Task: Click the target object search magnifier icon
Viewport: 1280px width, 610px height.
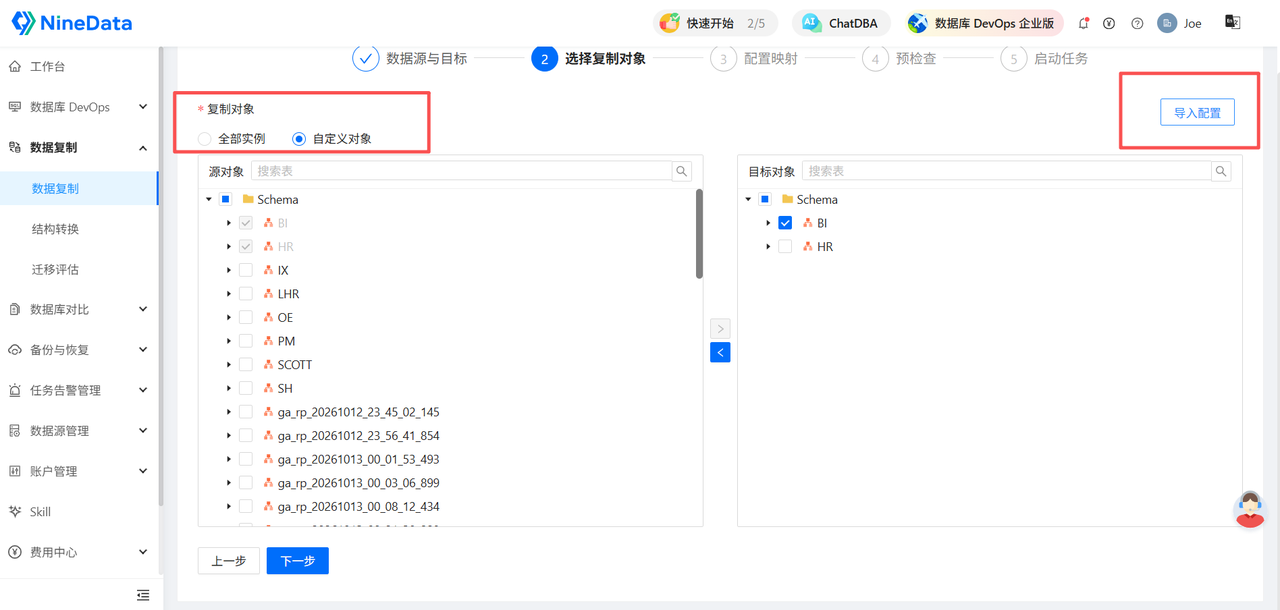Action: pyautogui.click(x=1221, y=171)
